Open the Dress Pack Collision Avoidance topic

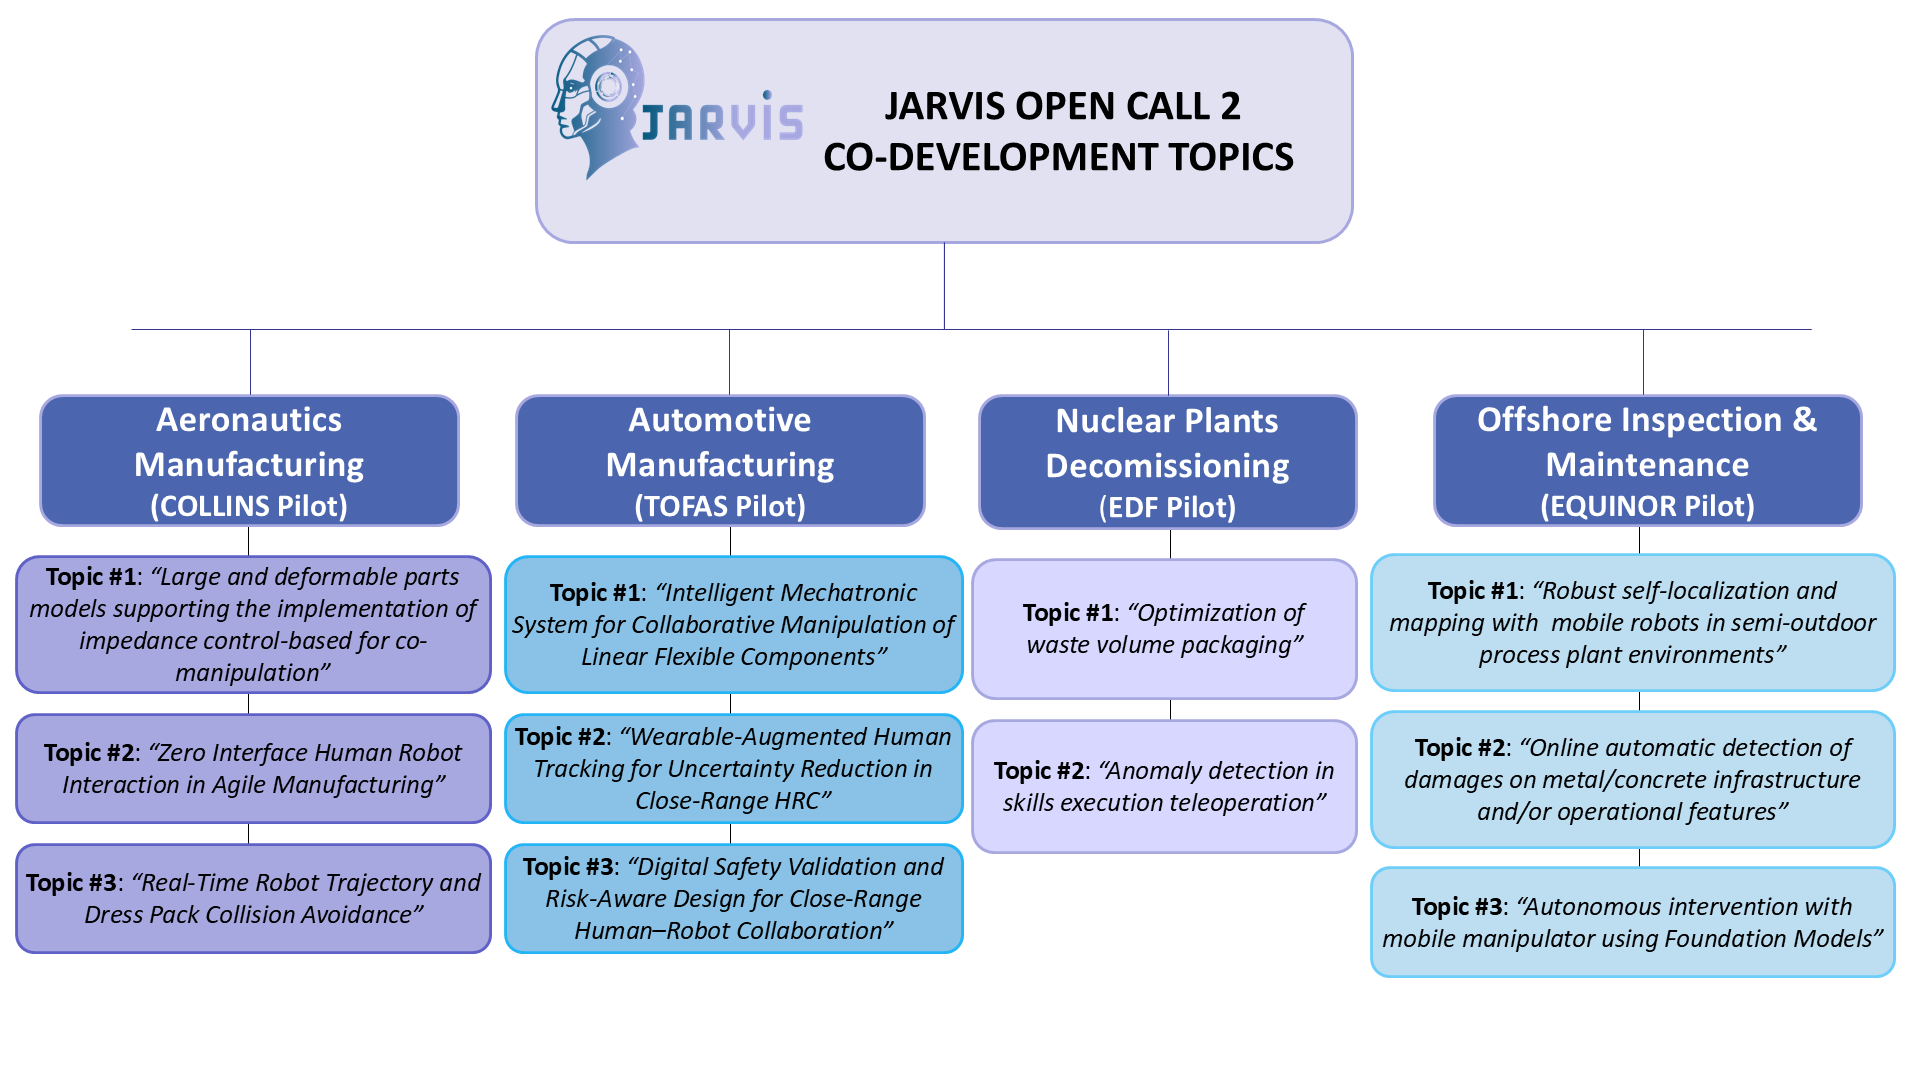click(x=253, y=898)
